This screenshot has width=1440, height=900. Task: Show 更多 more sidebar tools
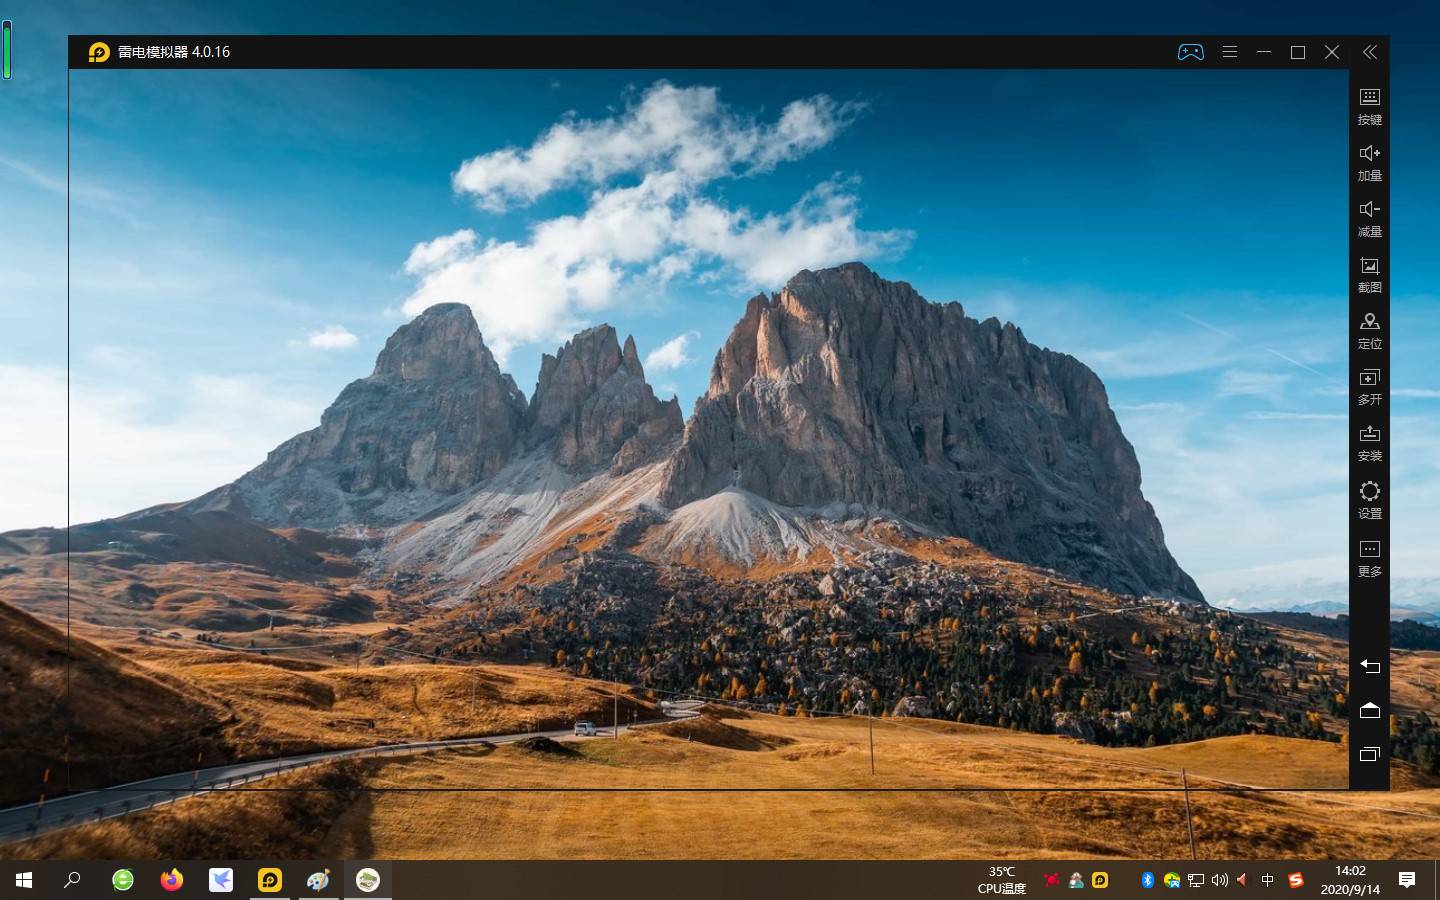point(1370,558)
